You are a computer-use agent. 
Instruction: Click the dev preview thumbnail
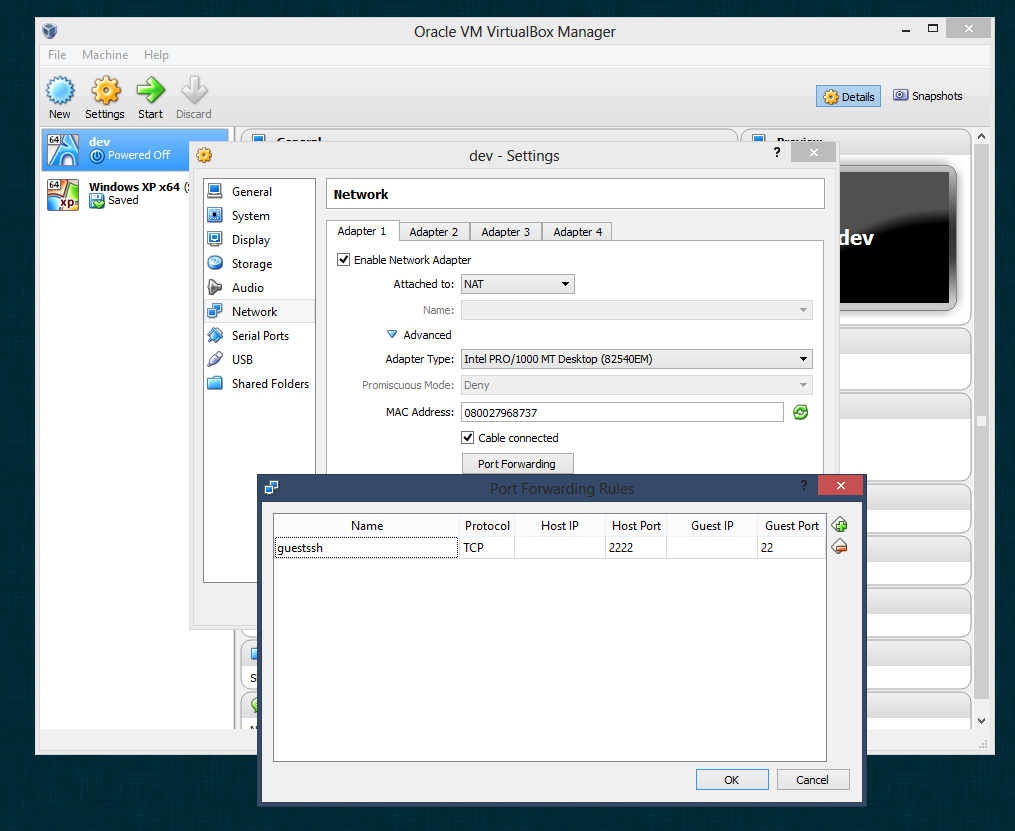897,238
